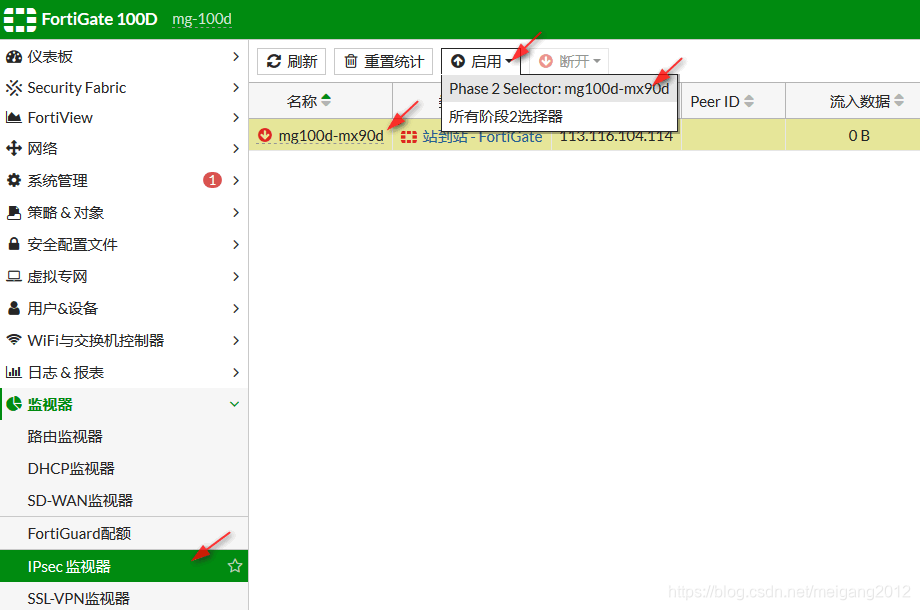920x610 pixels.
Task: Click the red FortiGate site-to-site icon
Action: pyautogui.click(x=409, y=137)
